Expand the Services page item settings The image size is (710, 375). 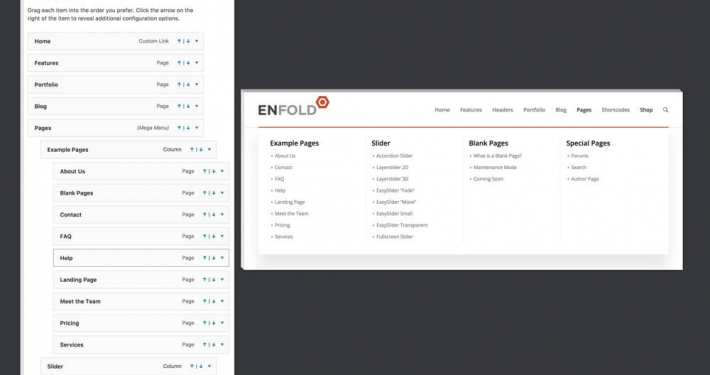(x=222, y=345)
